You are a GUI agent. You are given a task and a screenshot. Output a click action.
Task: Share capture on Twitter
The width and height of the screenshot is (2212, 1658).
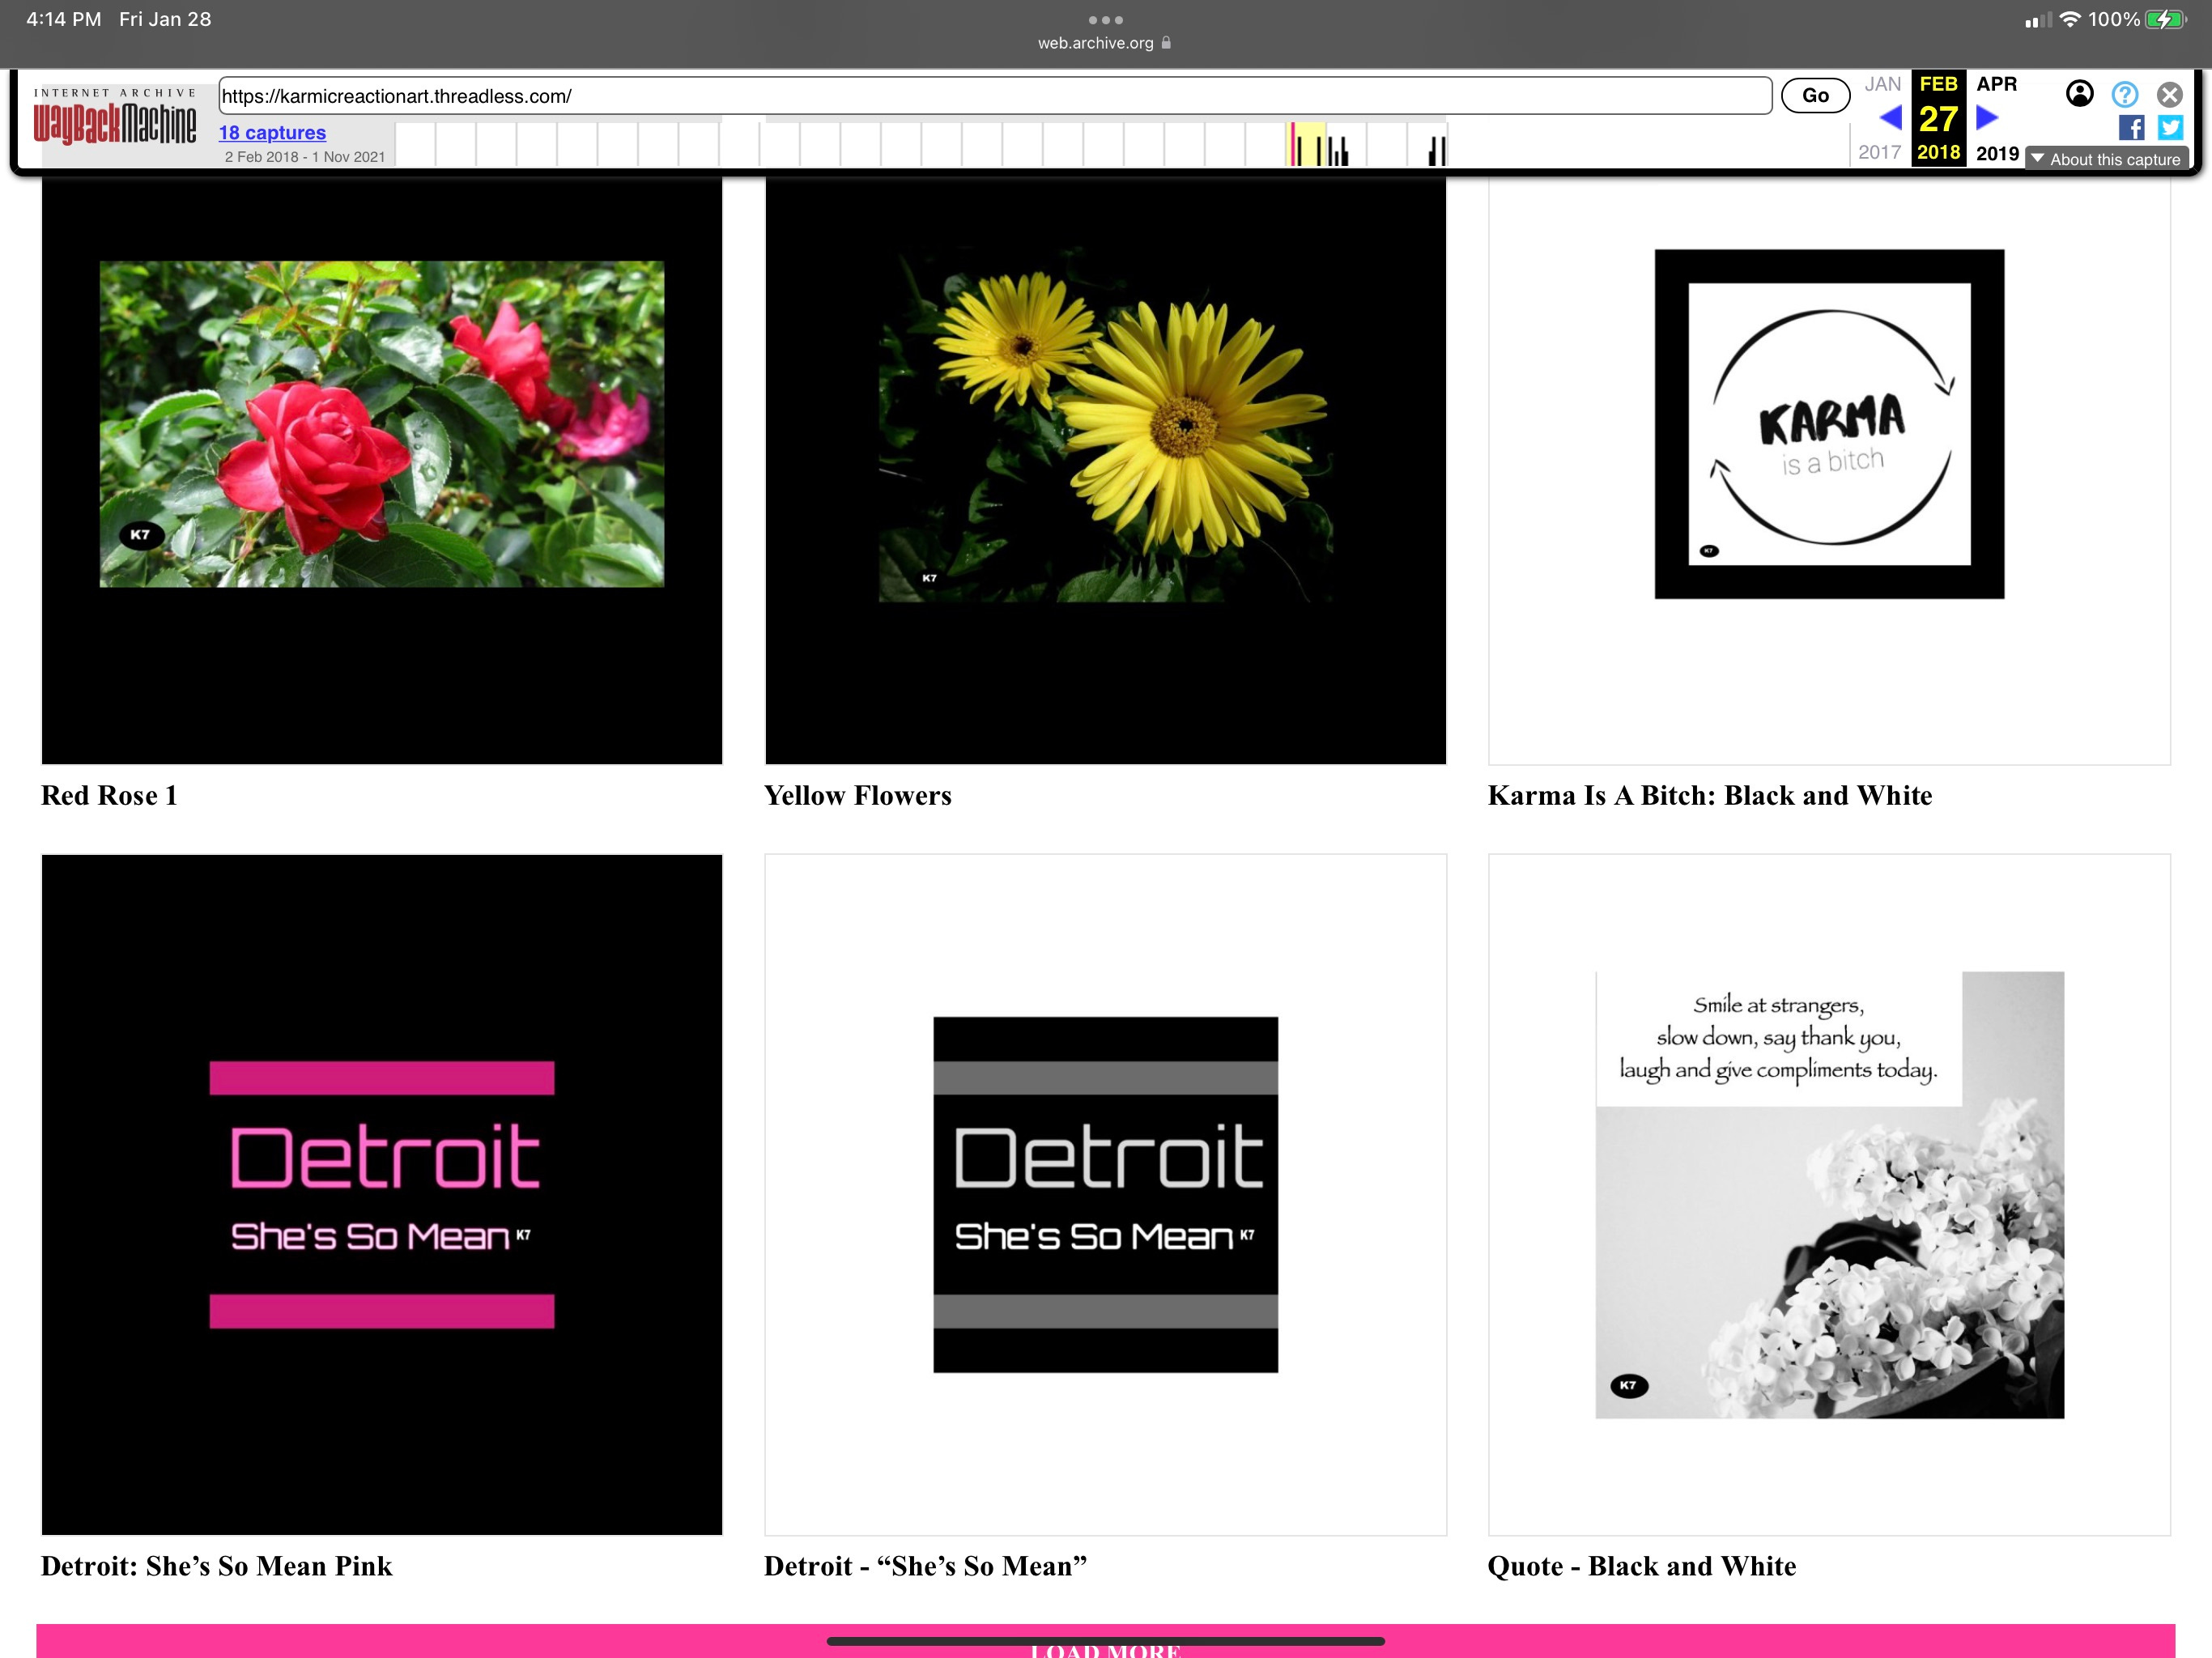pos(2170,127)
